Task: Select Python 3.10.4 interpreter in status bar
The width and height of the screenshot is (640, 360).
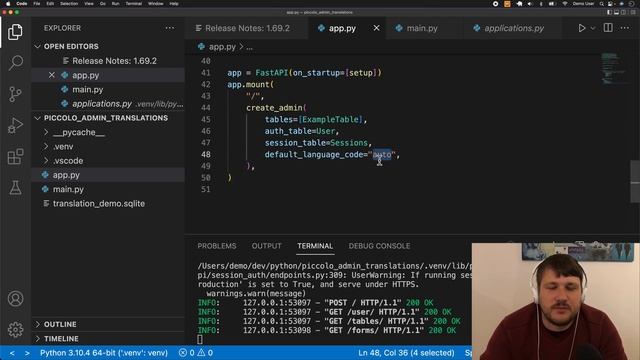Action: 104,353
